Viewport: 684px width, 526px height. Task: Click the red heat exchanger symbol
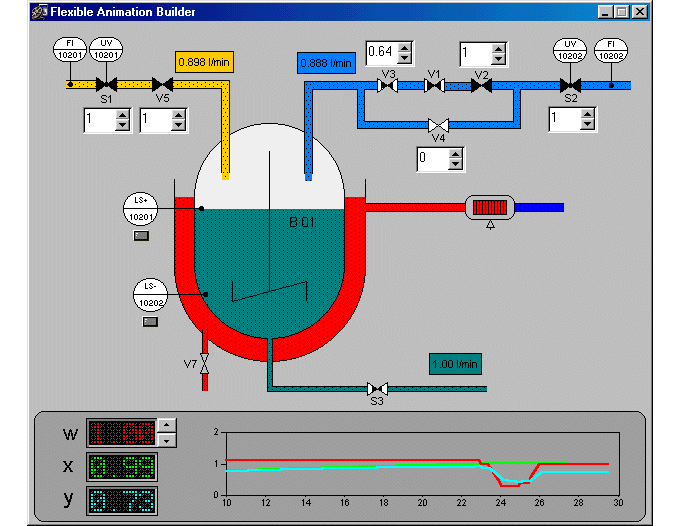pos(490,208)
